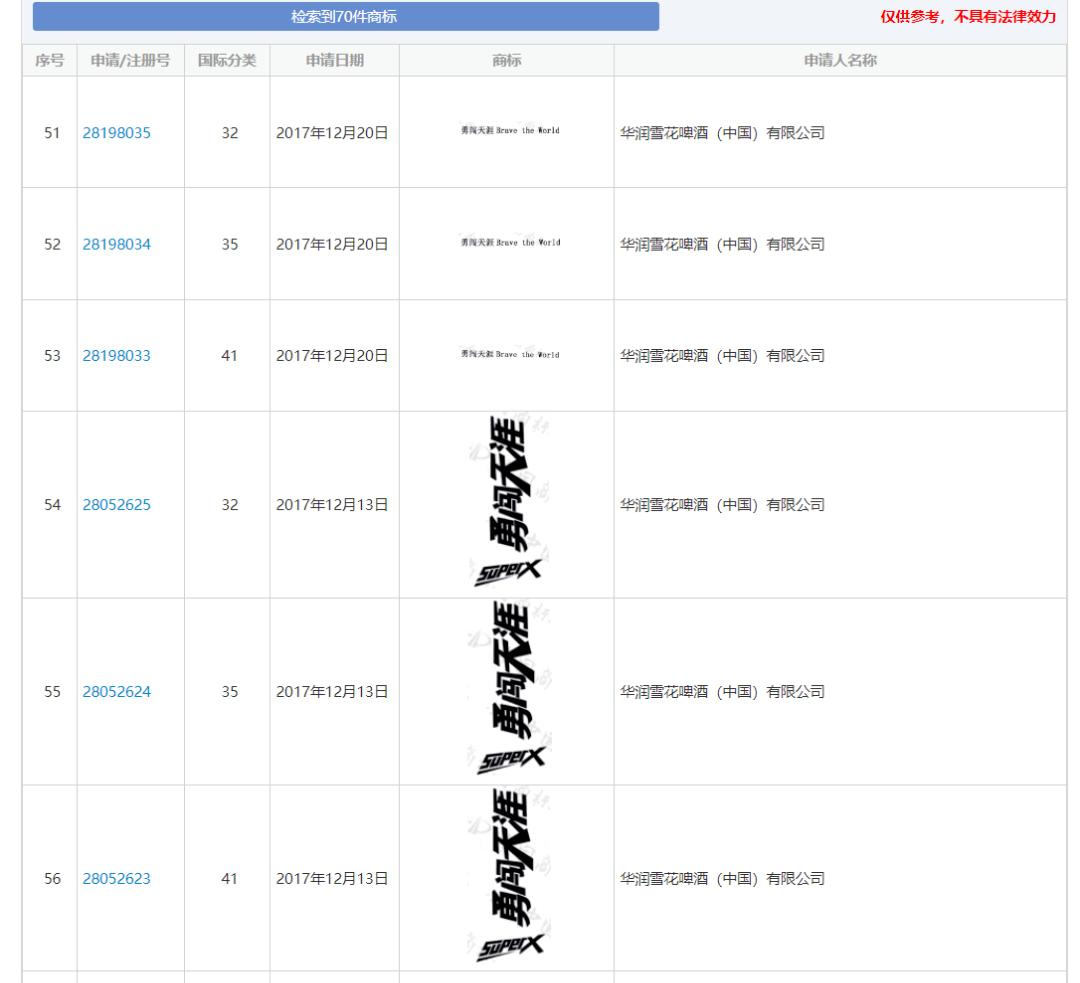This screenshot has height=983, width=1080.
Task: Click date 2017年12月20日 in row 51
Action: 332,133
